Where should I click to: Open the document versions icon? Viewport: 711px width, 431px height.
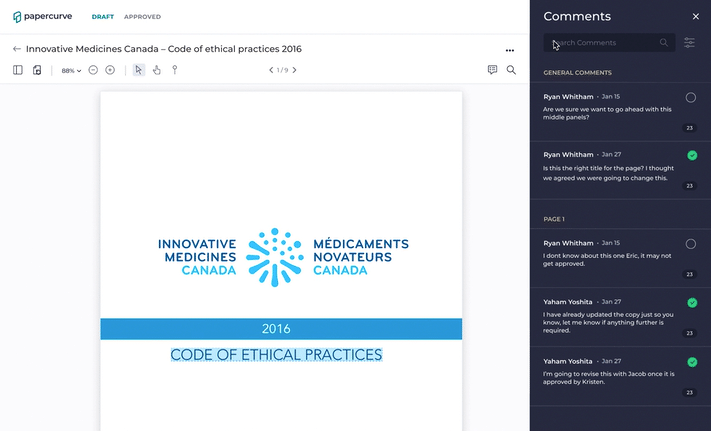[37, 70]
